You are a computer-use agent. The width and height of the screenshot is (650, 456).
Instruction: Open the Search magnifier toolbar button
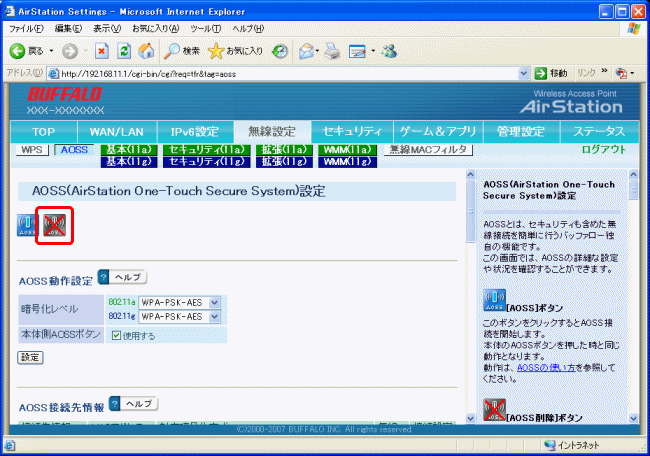(181, 51)
